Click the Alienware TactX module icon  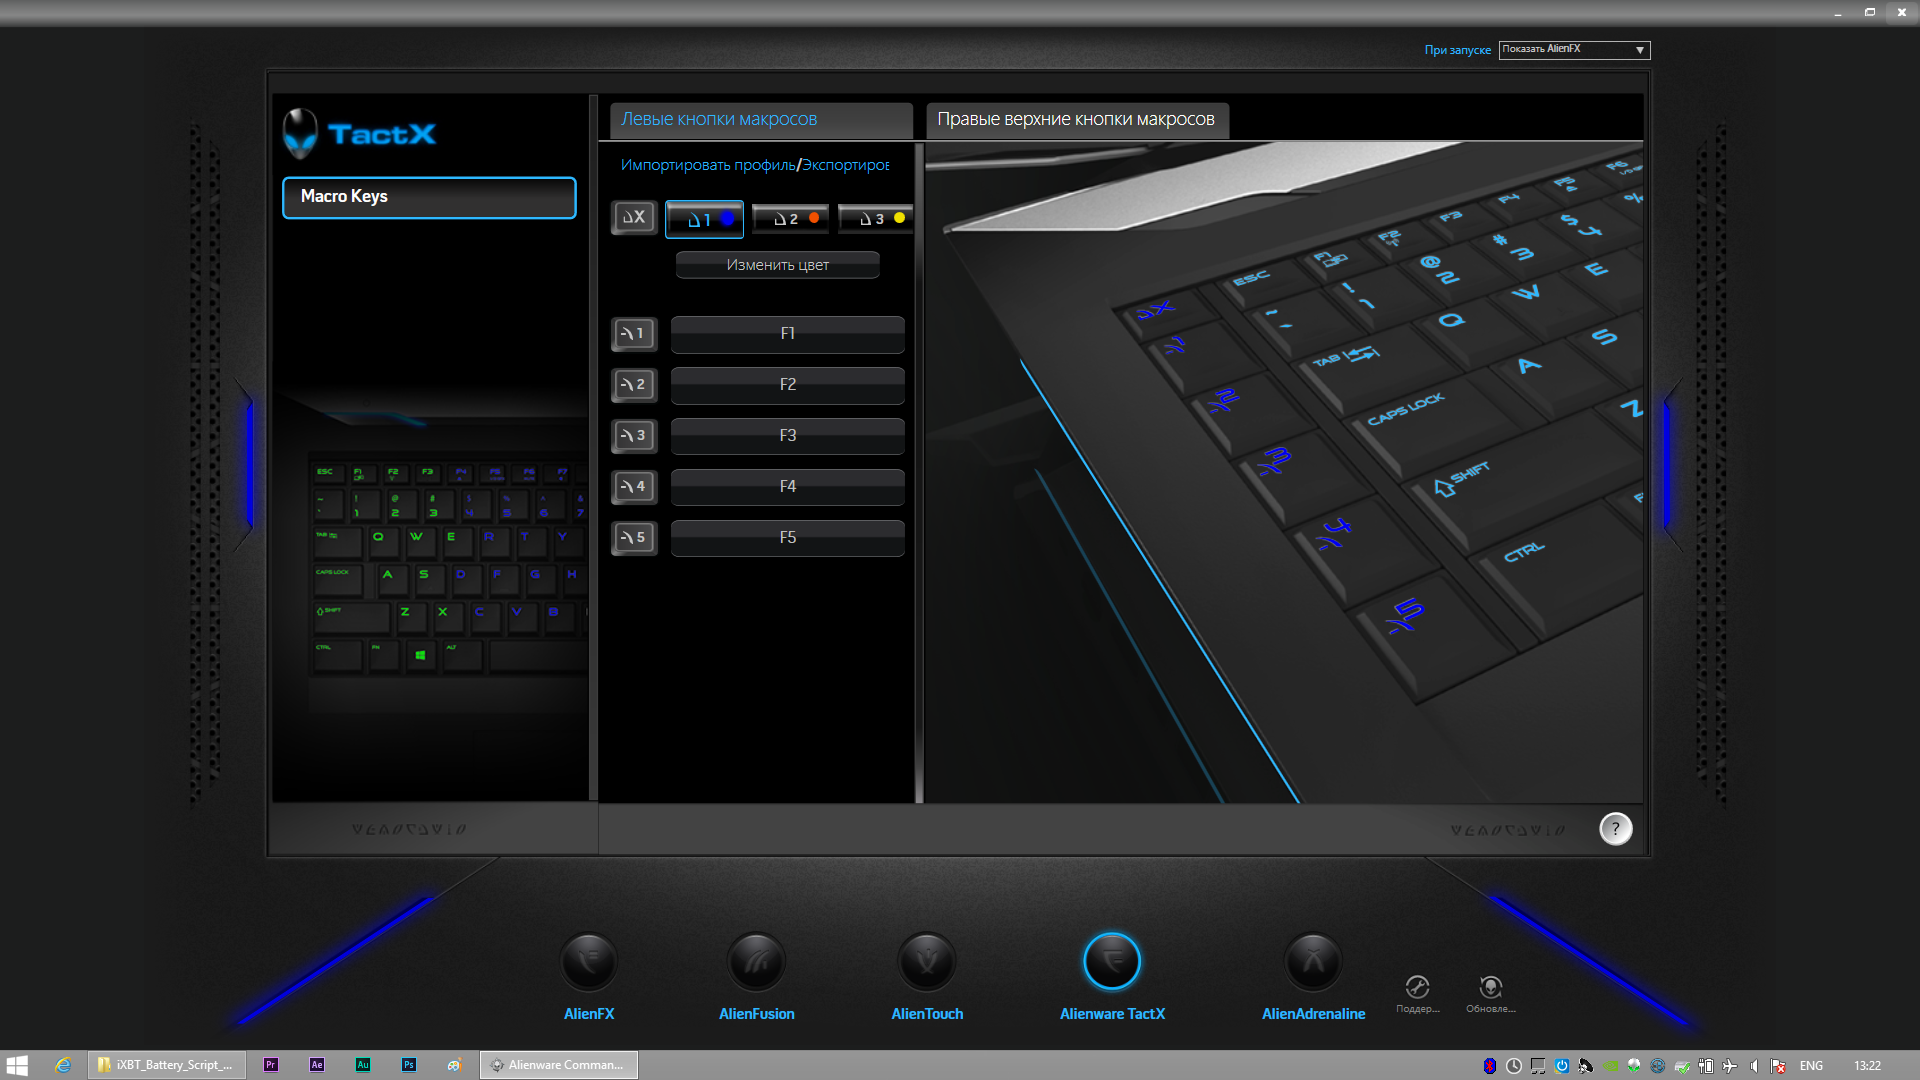1112,962
